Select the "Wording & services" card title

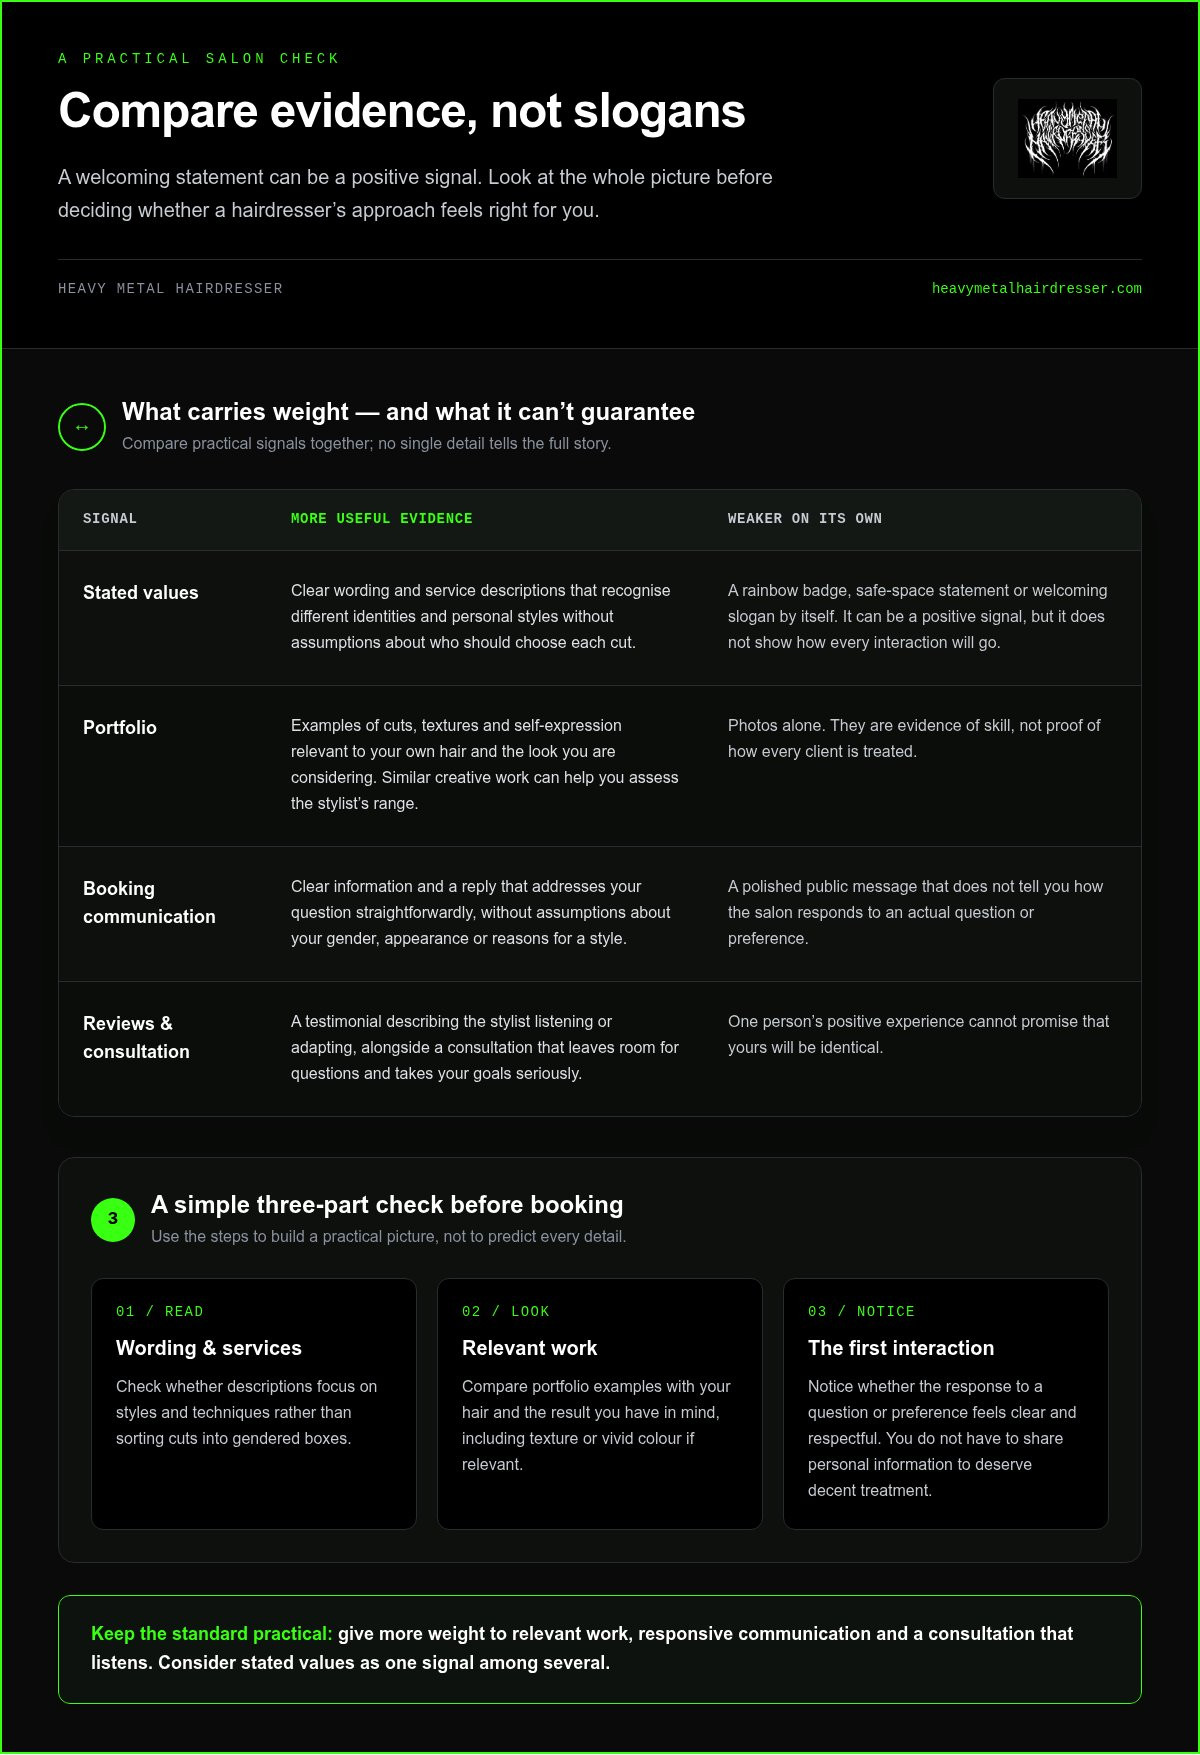tap(209, 1348)
